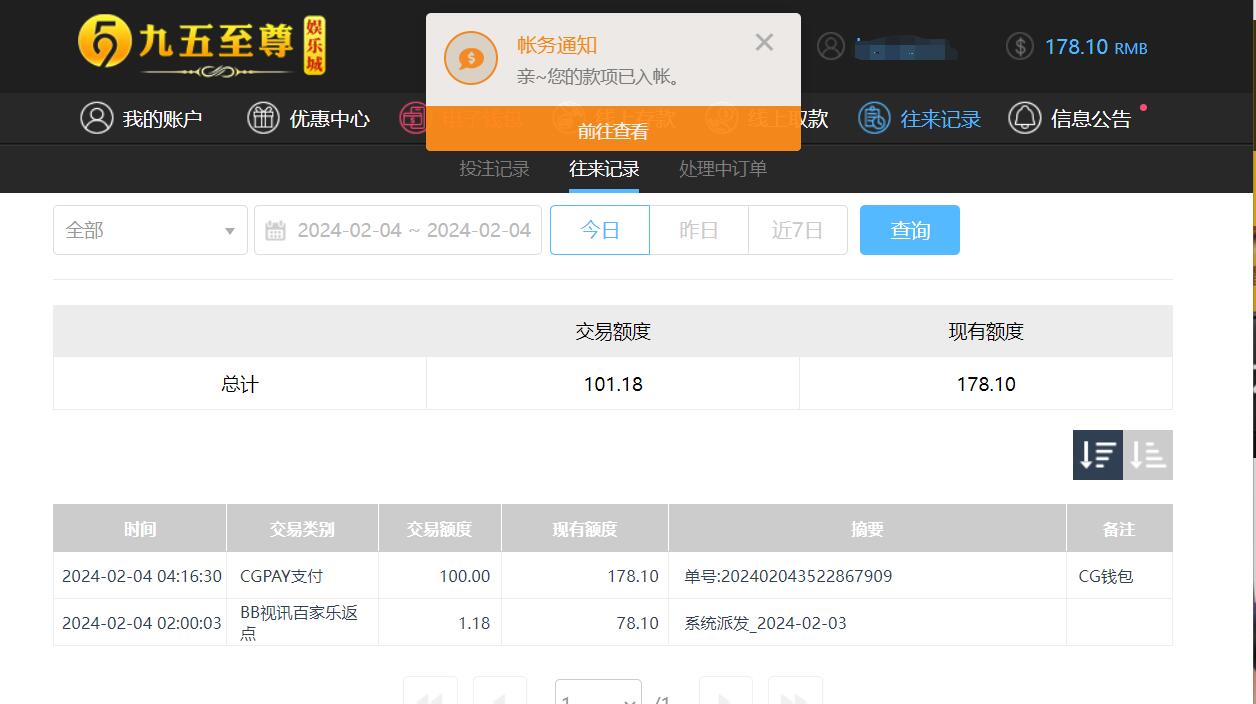Dismiss the 帐务通知 notification popup
Screen dimensions: 1256x704
[x=764, y=42]
